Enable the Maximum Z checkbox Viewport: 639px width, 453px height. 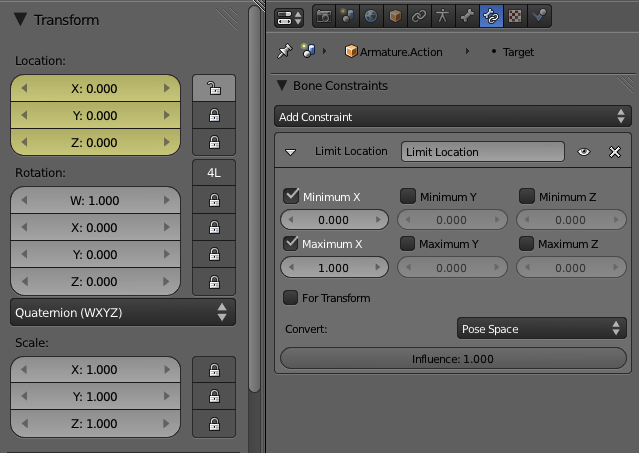[527, 243]
